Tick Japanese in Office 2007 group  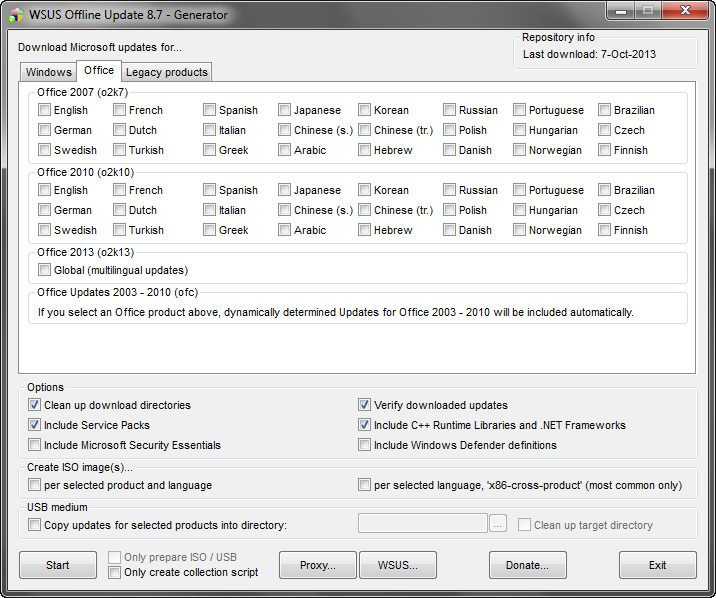pyautogui.click(x=284, y=110)
